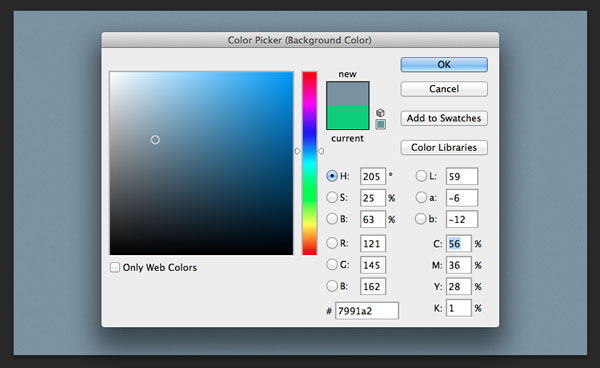
Task: Click the cyan C field showing 56
Action: [x=458, y=243]
